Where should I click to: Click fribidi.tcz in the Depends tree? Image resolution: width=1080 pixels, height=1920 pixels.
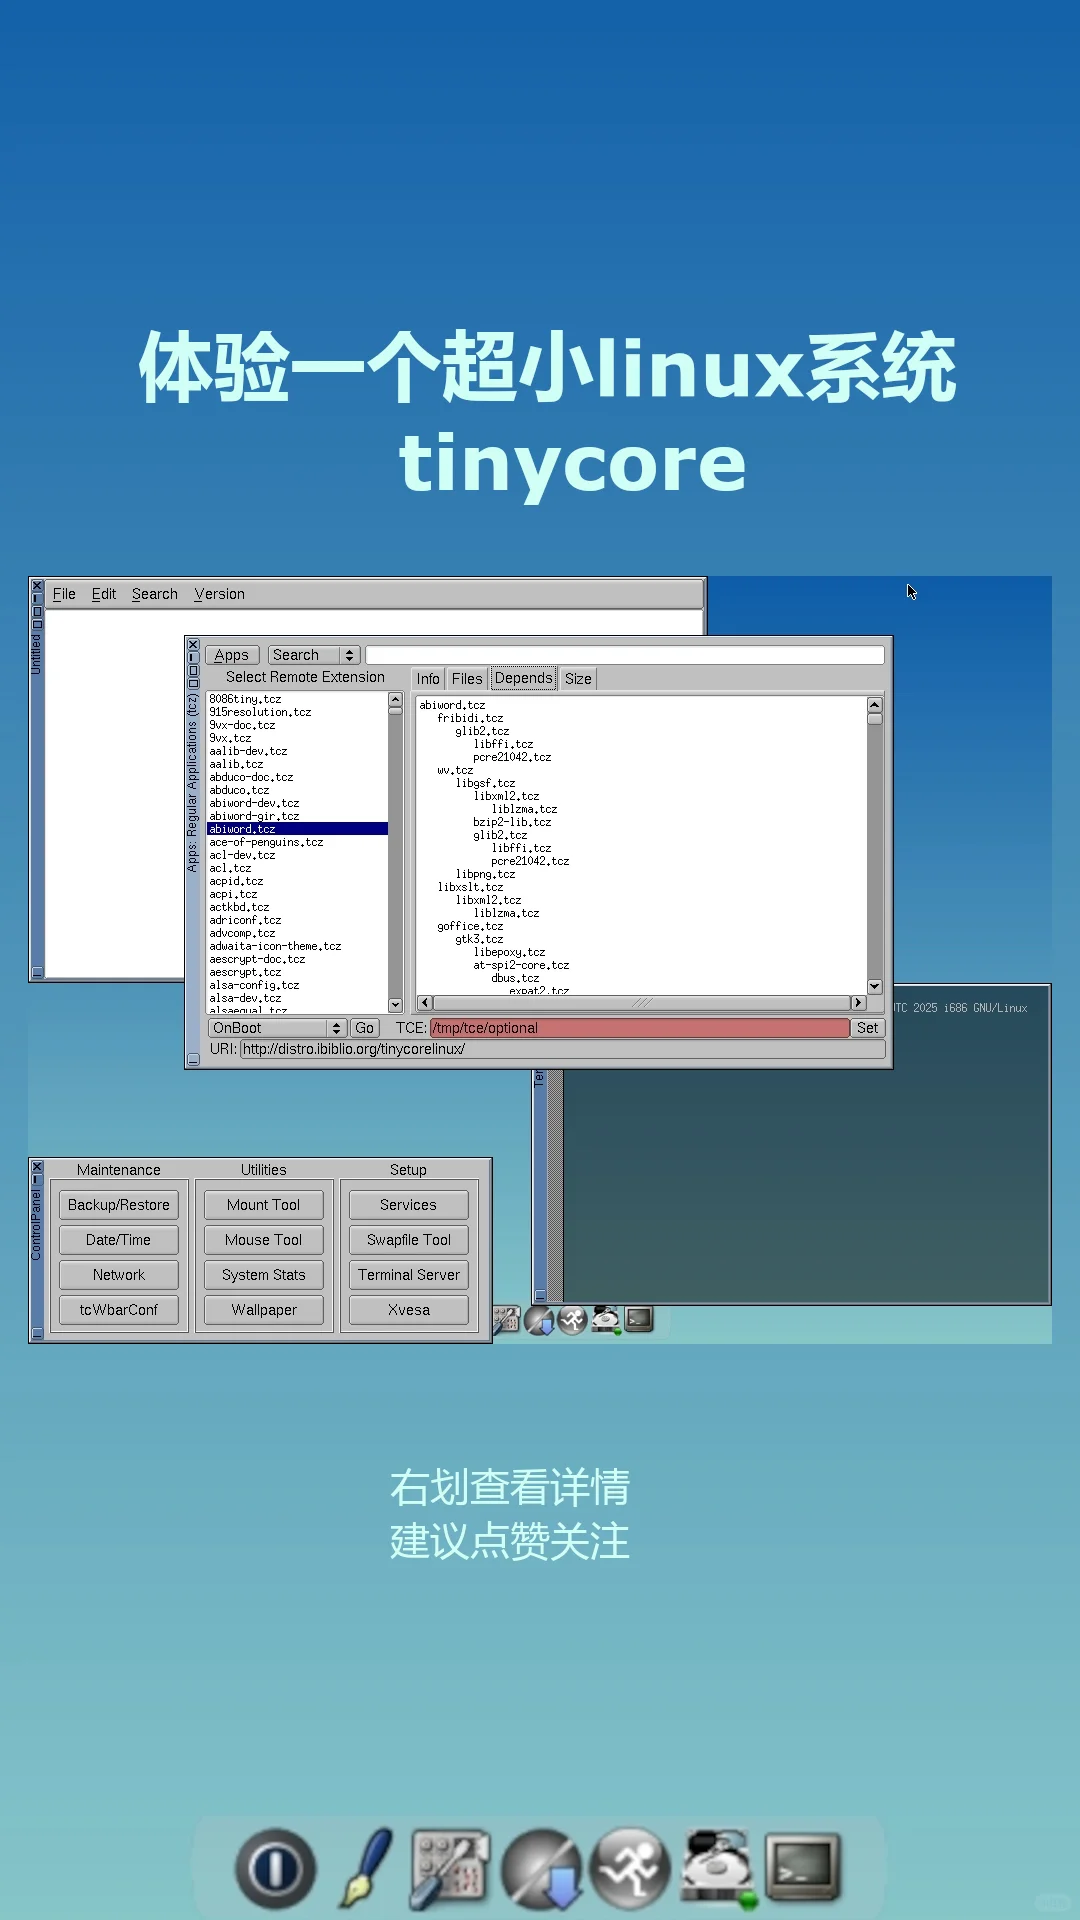click(470, 718)
